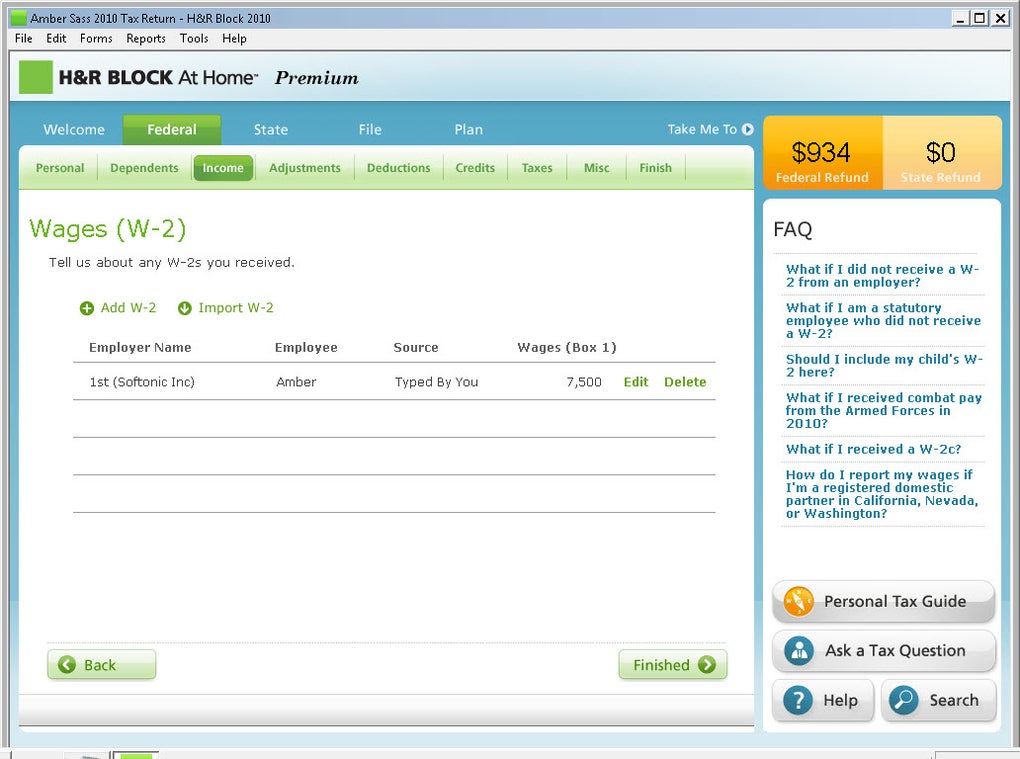Switch to the Credits subtab
The width and height of the screenshot is (1020, 759).
point(475,168)
